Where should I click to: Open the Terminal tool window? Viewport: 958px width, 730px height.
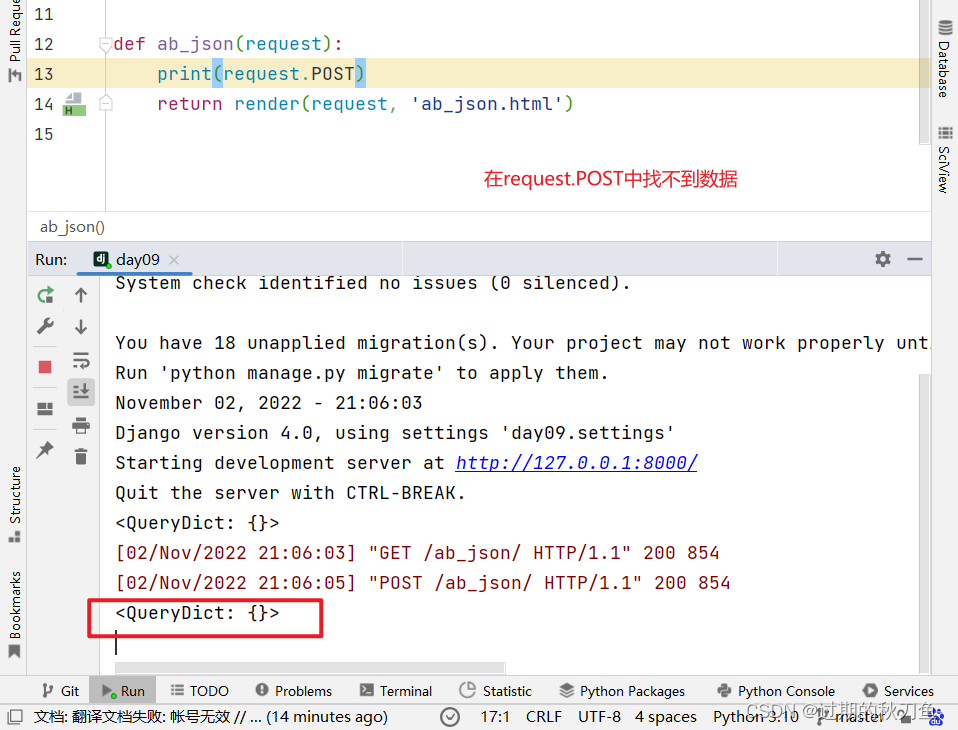(x=396, y=691)
